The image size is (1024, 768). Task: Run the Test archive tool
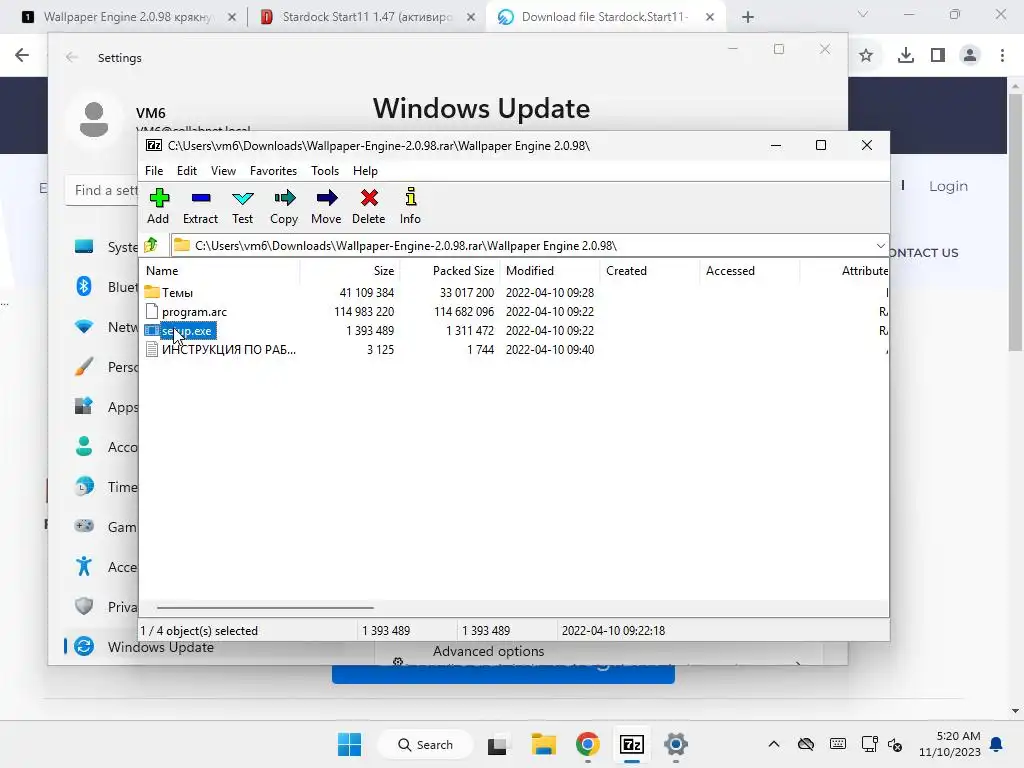coord(242,198)
